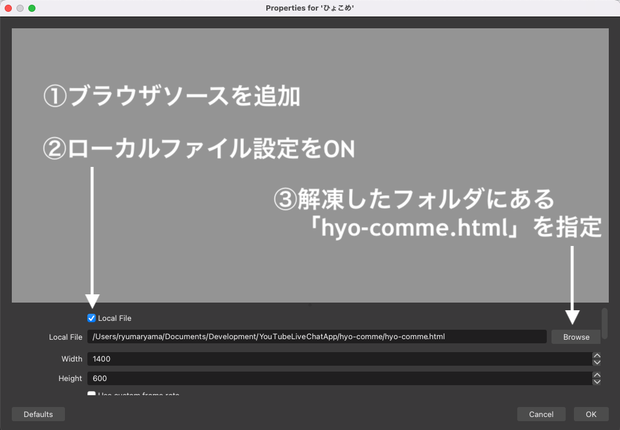Viewport: 620px width, 430px height.
Task: Click the 'Local File' text beside the checkbox
Action: point(115,318)
